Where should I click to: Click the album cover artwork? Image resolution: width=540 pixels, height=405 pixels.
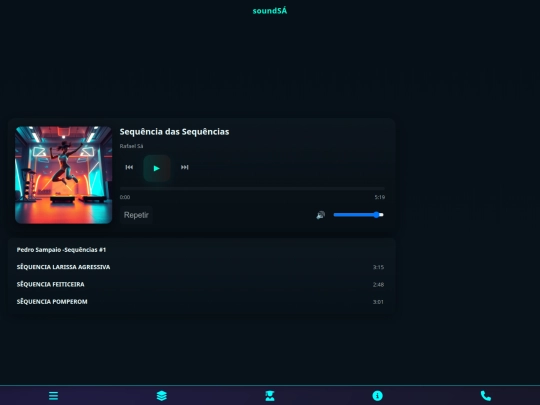pos(63,175)
